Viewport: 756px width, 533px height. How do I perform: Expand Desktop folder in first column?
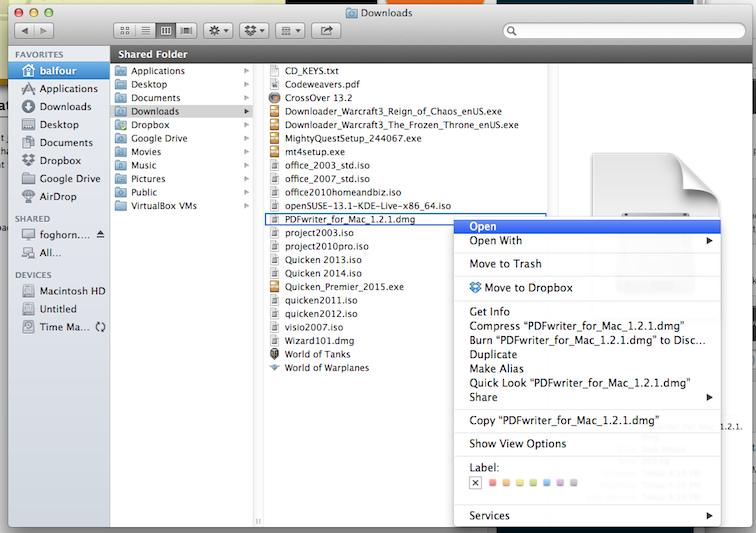[246, 84]
